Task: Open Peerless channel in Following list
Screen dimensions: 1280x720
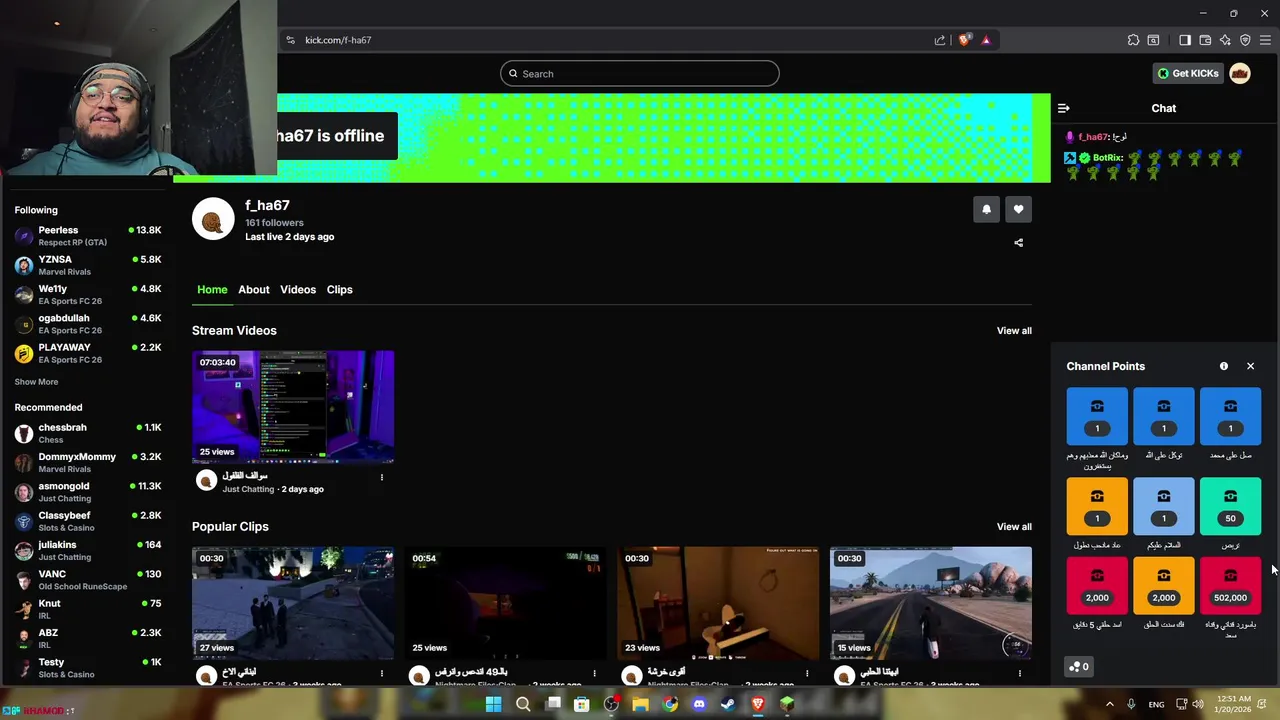Action: click(x=88, y=236)
